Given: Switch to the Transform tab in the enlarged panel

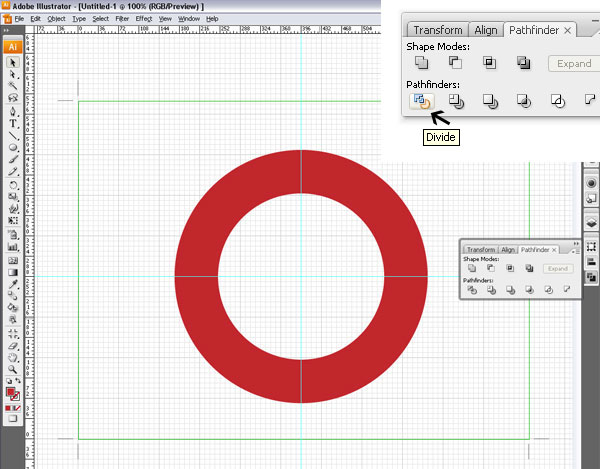Looking at the screenshot, I should [438, 30].
